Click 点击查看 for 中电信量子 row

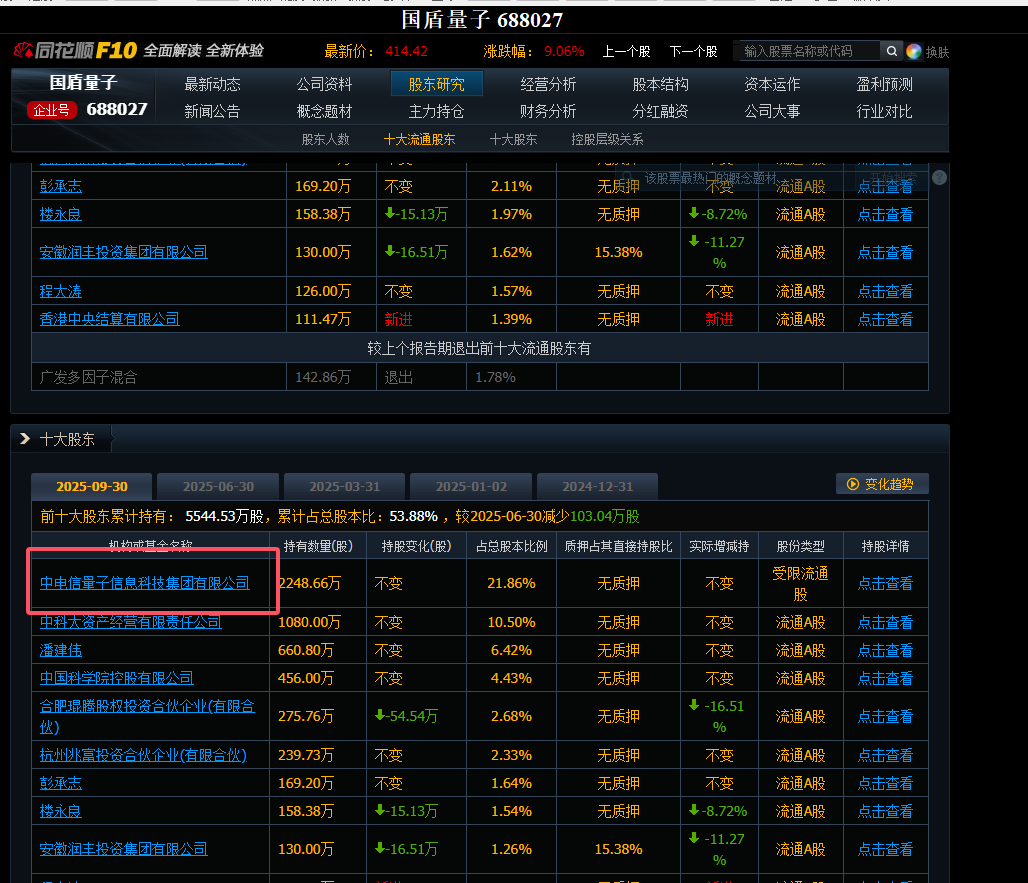[885, 583]
